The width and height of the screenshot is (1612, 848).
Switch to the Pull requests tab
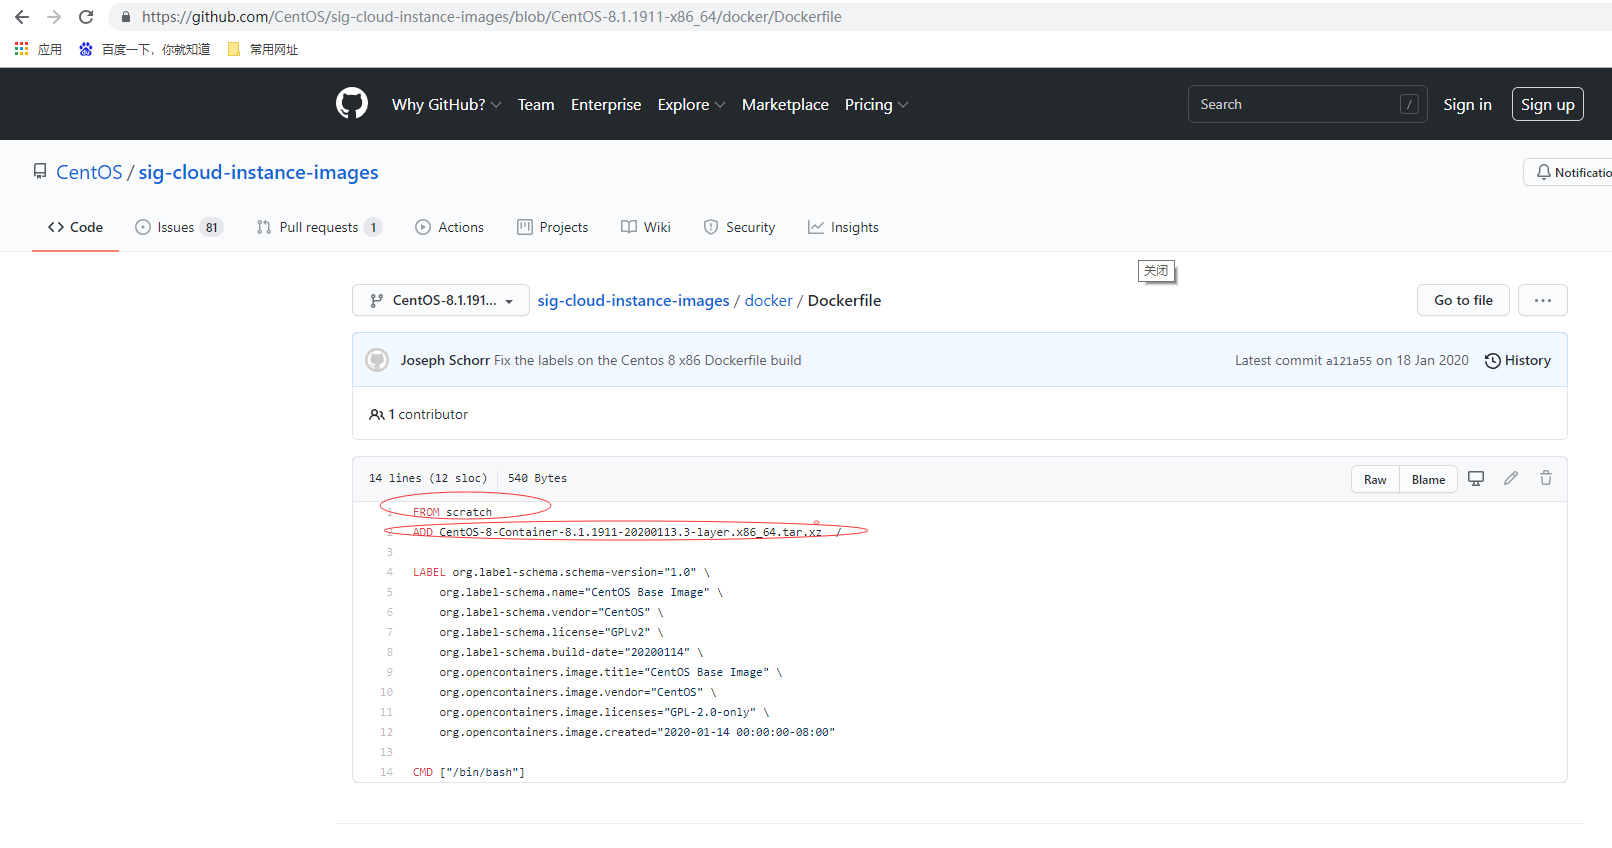point(319,227)
